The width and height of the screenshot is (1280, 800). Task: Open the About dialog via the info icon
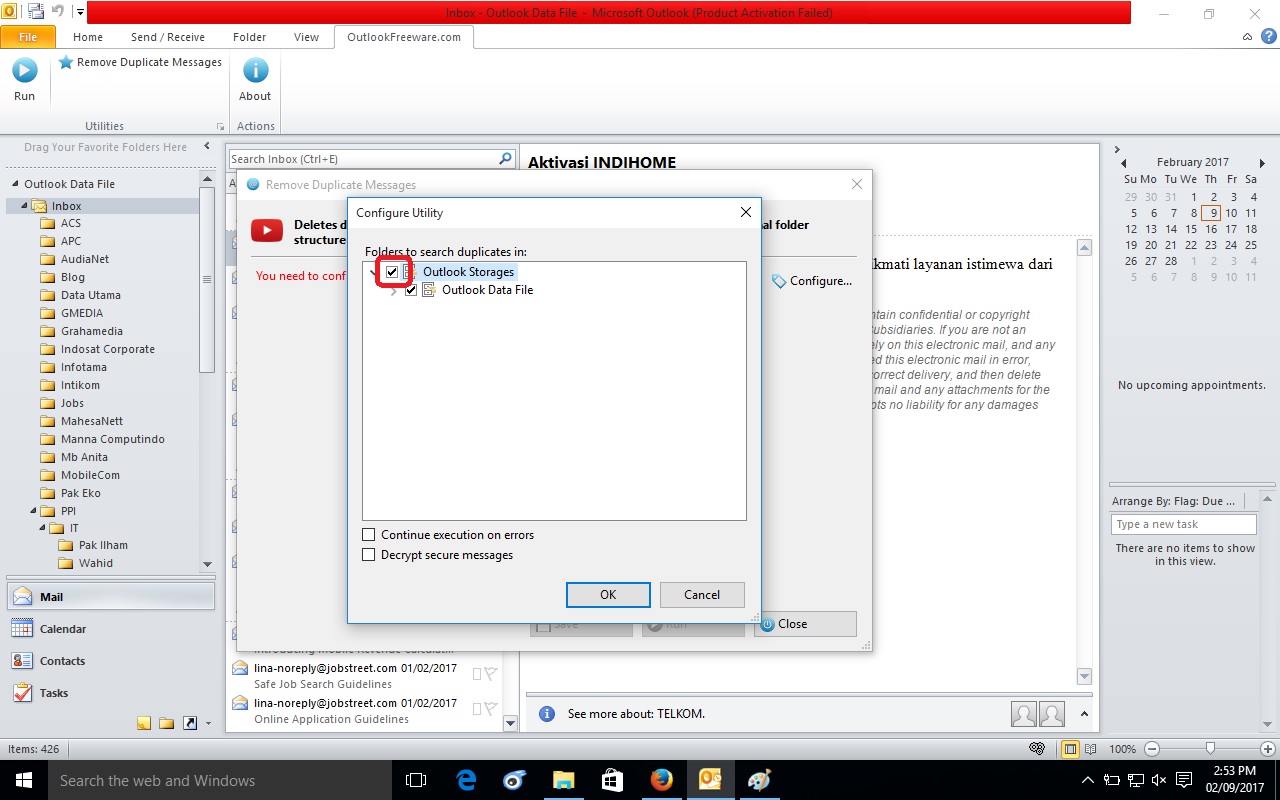click(255, 70)
